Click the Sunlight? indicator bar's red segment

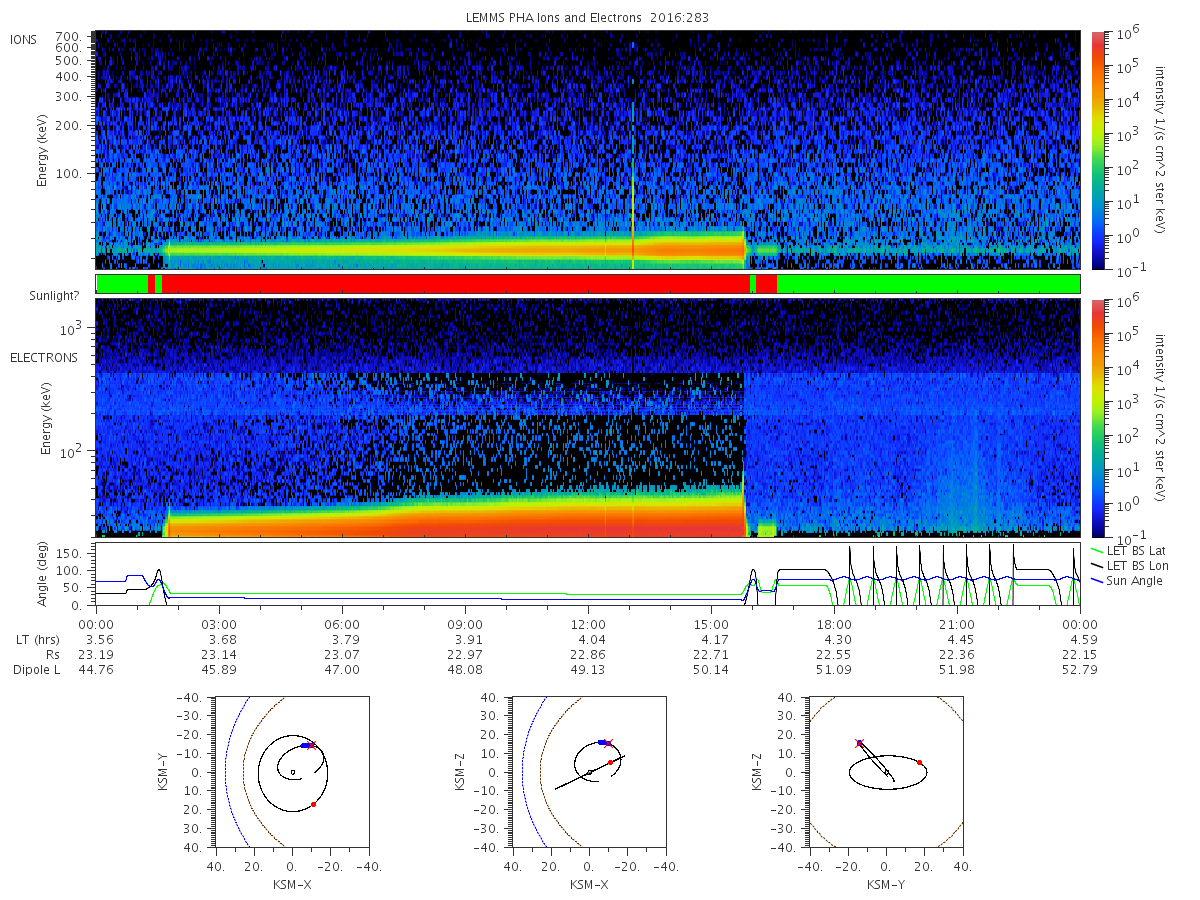coord(455,284)
